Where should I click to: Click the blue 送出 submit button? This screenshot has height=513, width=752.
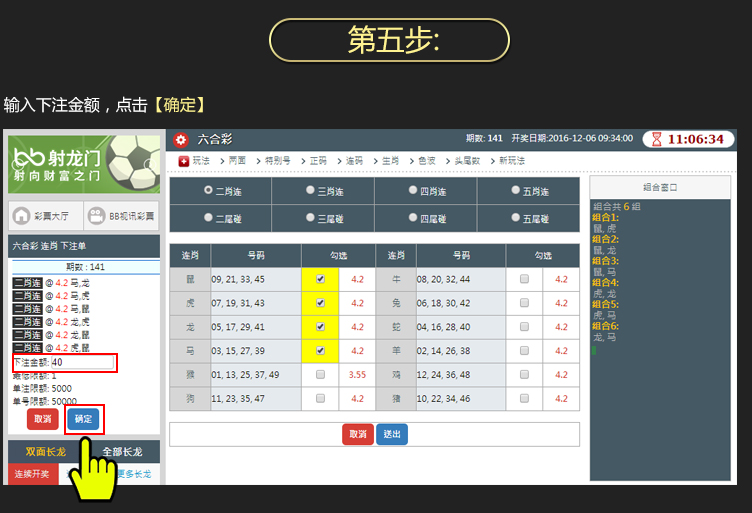pyautogui.click(x=392, y=434)
